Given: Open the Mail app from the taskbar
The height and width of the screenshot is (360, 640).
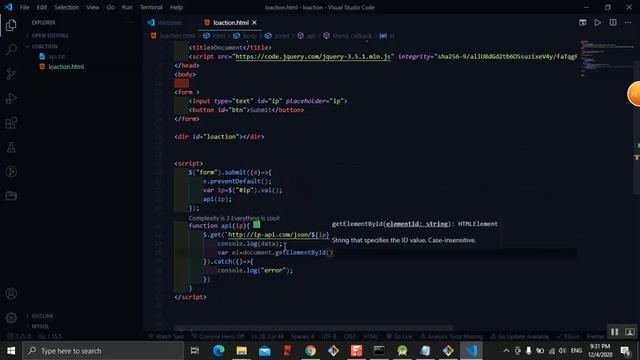Looking at the screenshot, I should tap(264, 351).
